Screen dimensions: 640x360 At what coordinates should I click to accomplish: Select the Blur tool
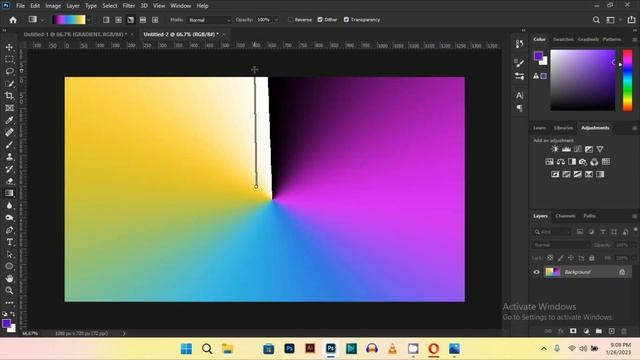coord(9,206)
